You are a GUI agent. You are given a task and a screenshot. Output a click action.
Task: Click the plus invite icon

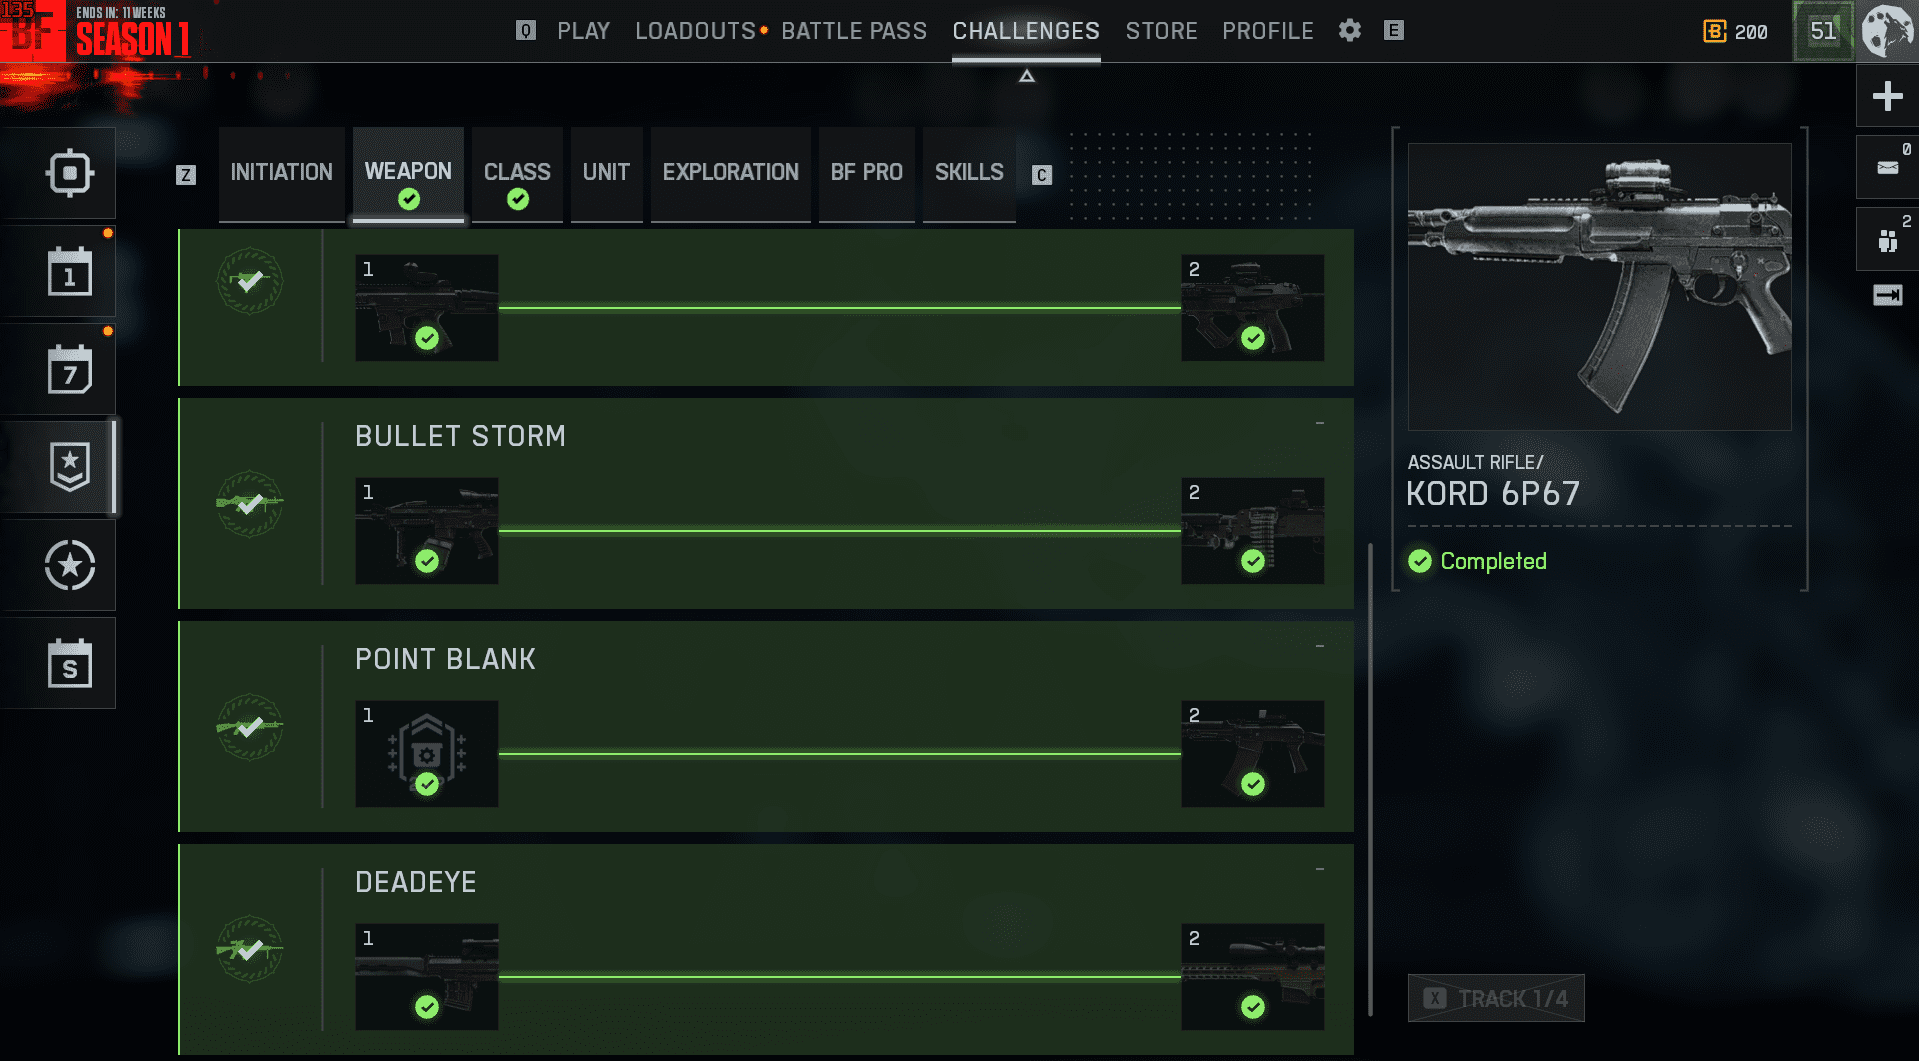coord(1888,96)
